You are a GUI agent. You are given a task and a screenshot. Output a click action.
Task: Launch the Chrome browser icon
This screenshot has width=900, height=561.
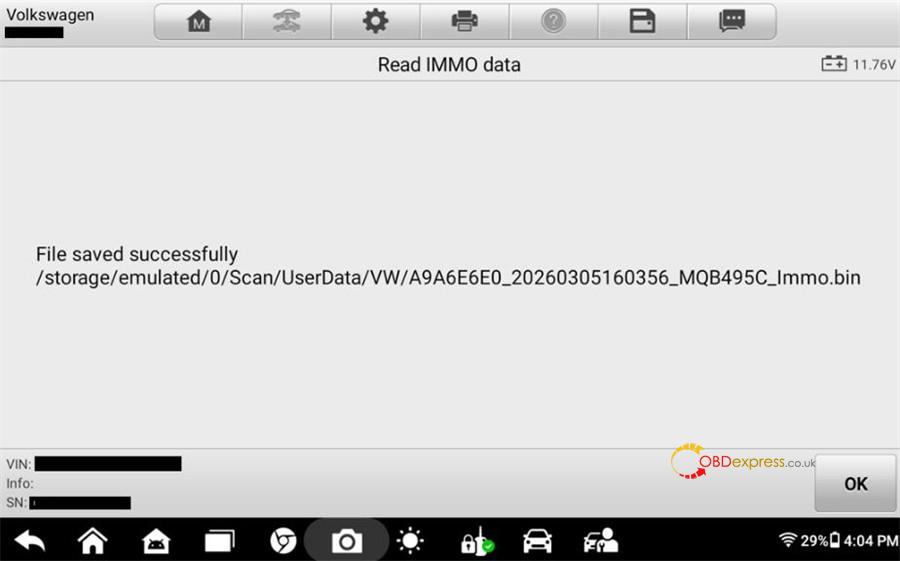coord(283,541)
